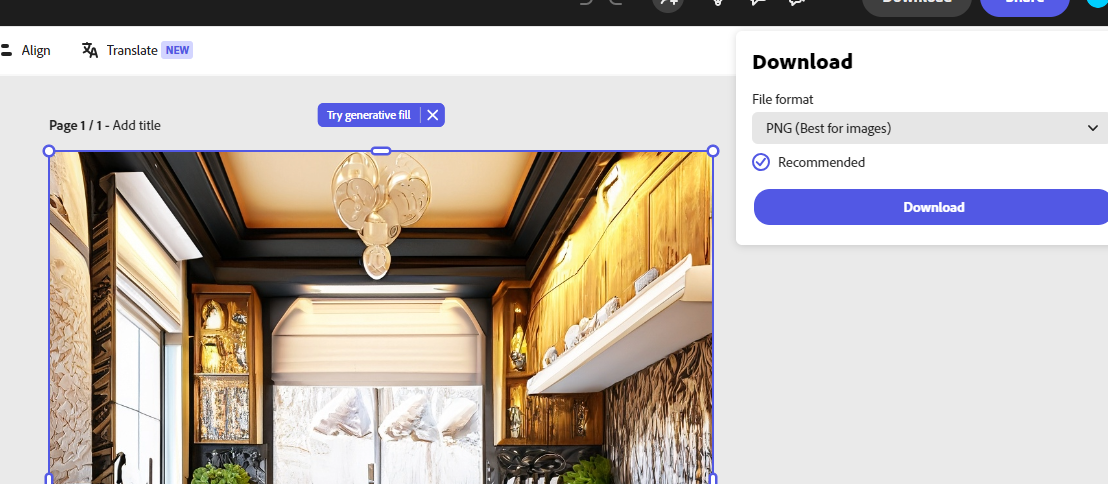This screenshot has width=1108, height=484.
Task: Click the wide Download button in panel
Action: click(931, 207)
